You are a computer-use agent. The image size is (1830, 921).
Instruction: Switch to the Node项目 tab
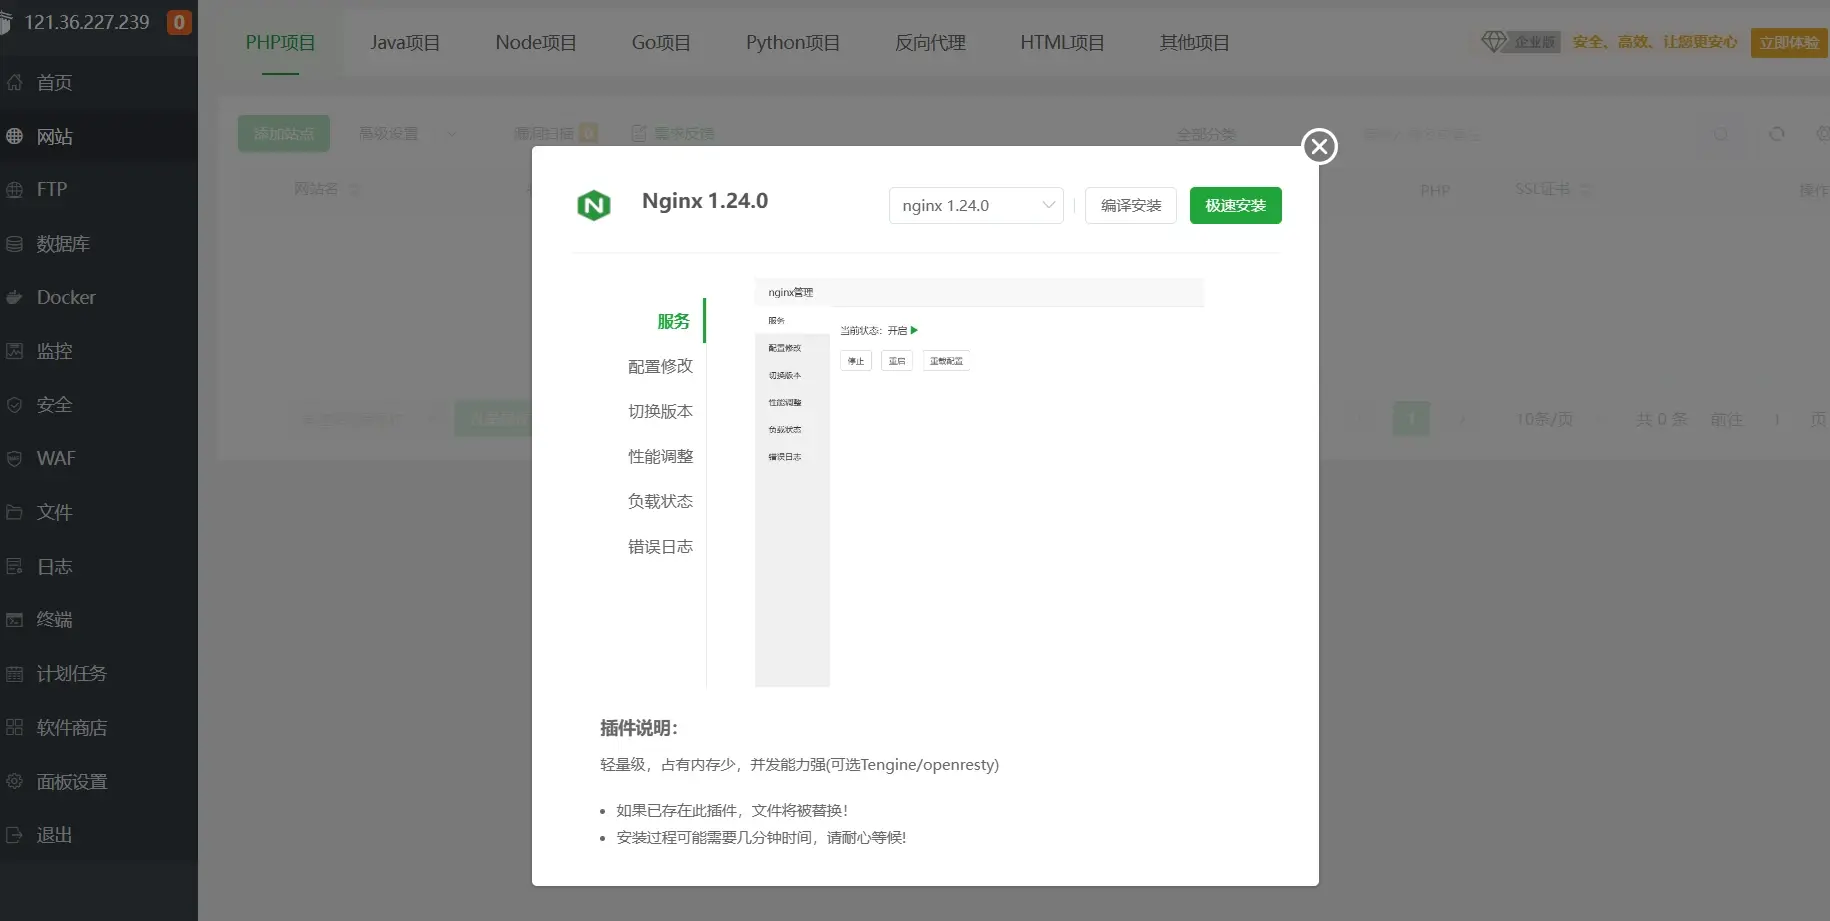pyautogui.click(x=536, y=43)
